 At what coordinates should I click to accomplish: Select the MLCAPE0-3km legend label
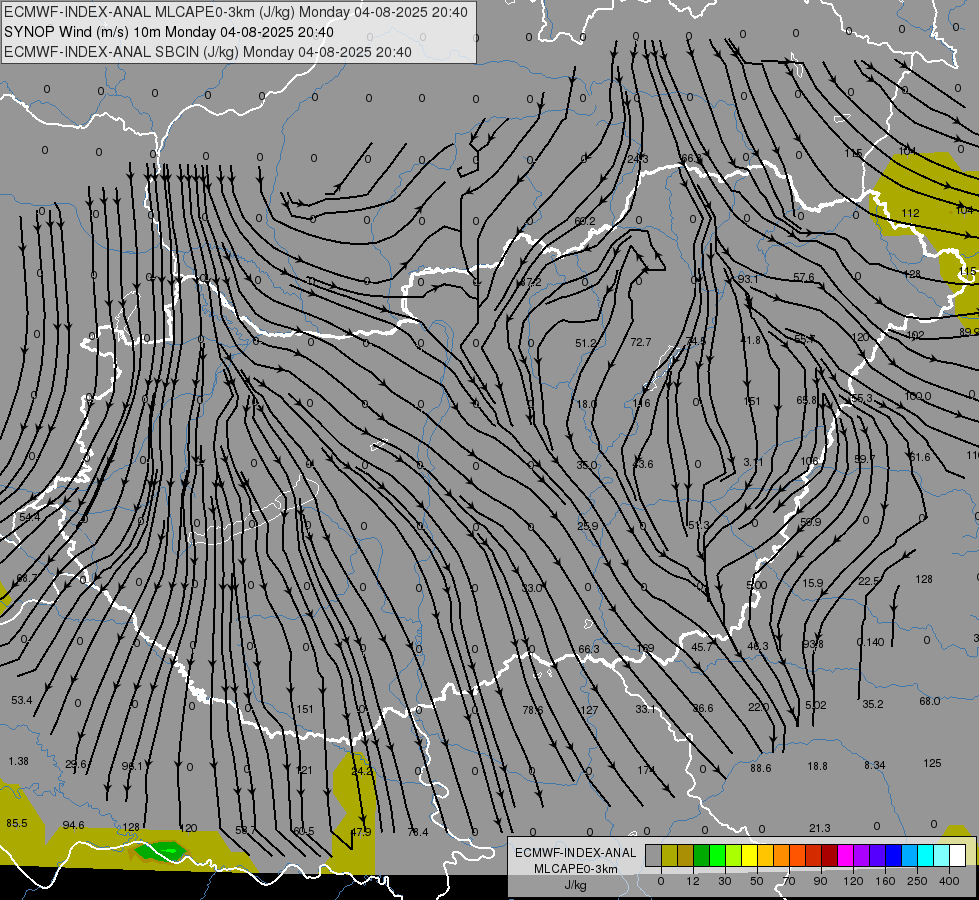pyautogui.click(x=575, y=869)
